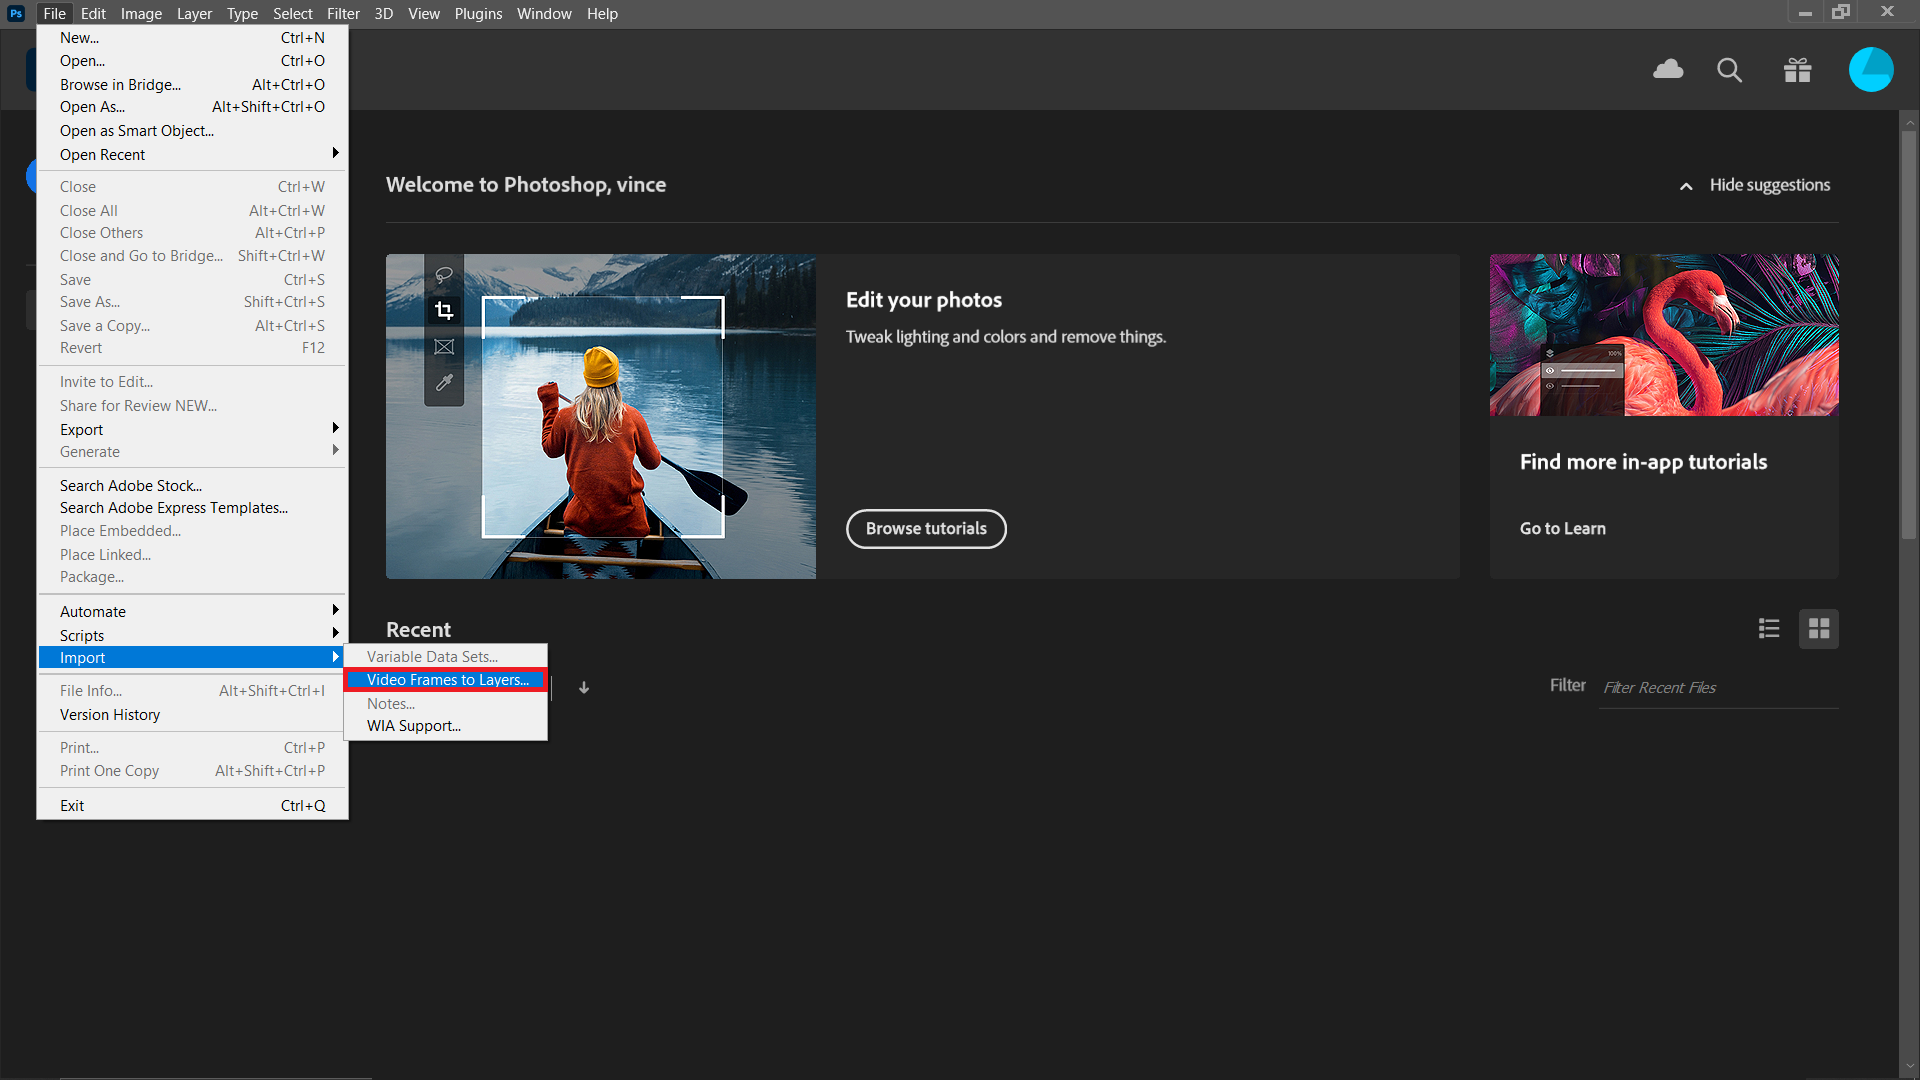Select Video Frames to Layers import option

point(448,679)
